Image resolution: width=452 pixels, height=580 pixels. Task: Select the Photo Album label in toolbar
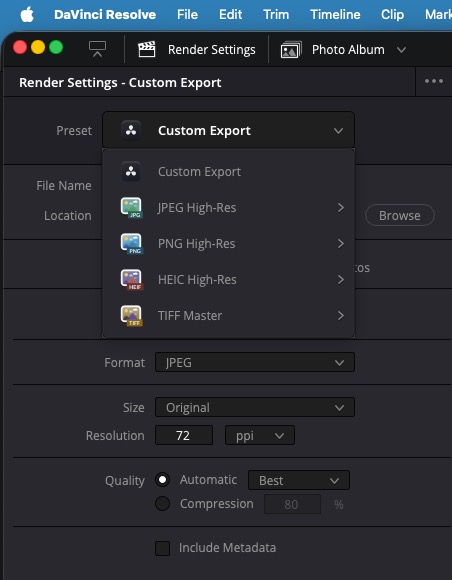[x=348, y=50]
